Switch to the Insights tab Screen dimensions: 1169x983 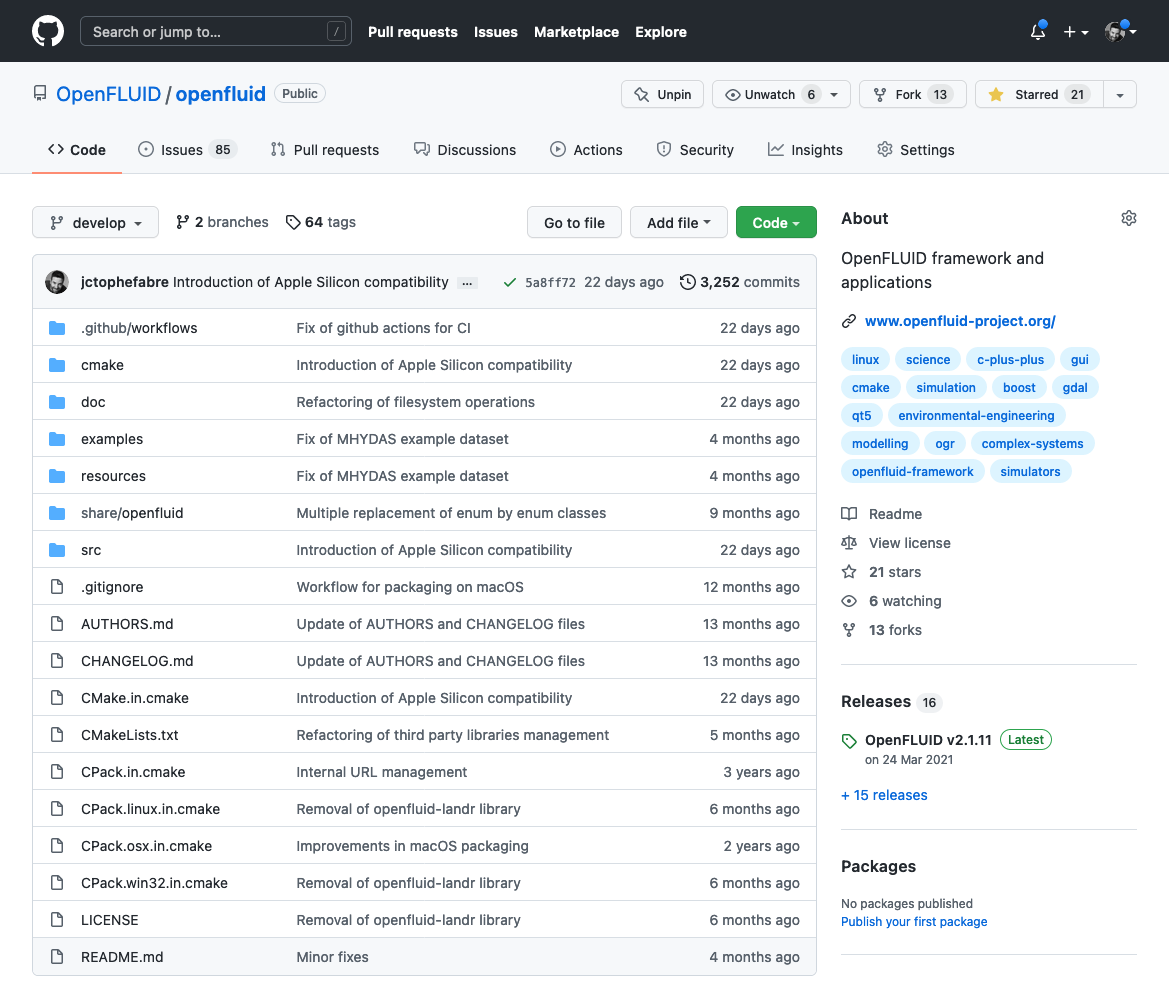[x=805, y=149]
